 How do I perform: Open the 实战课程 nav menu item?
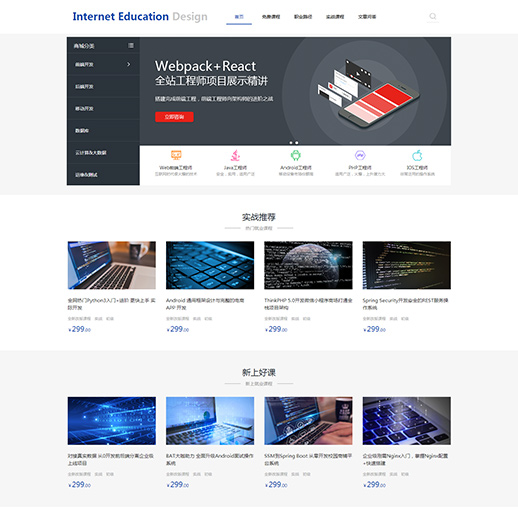point(335,17)
